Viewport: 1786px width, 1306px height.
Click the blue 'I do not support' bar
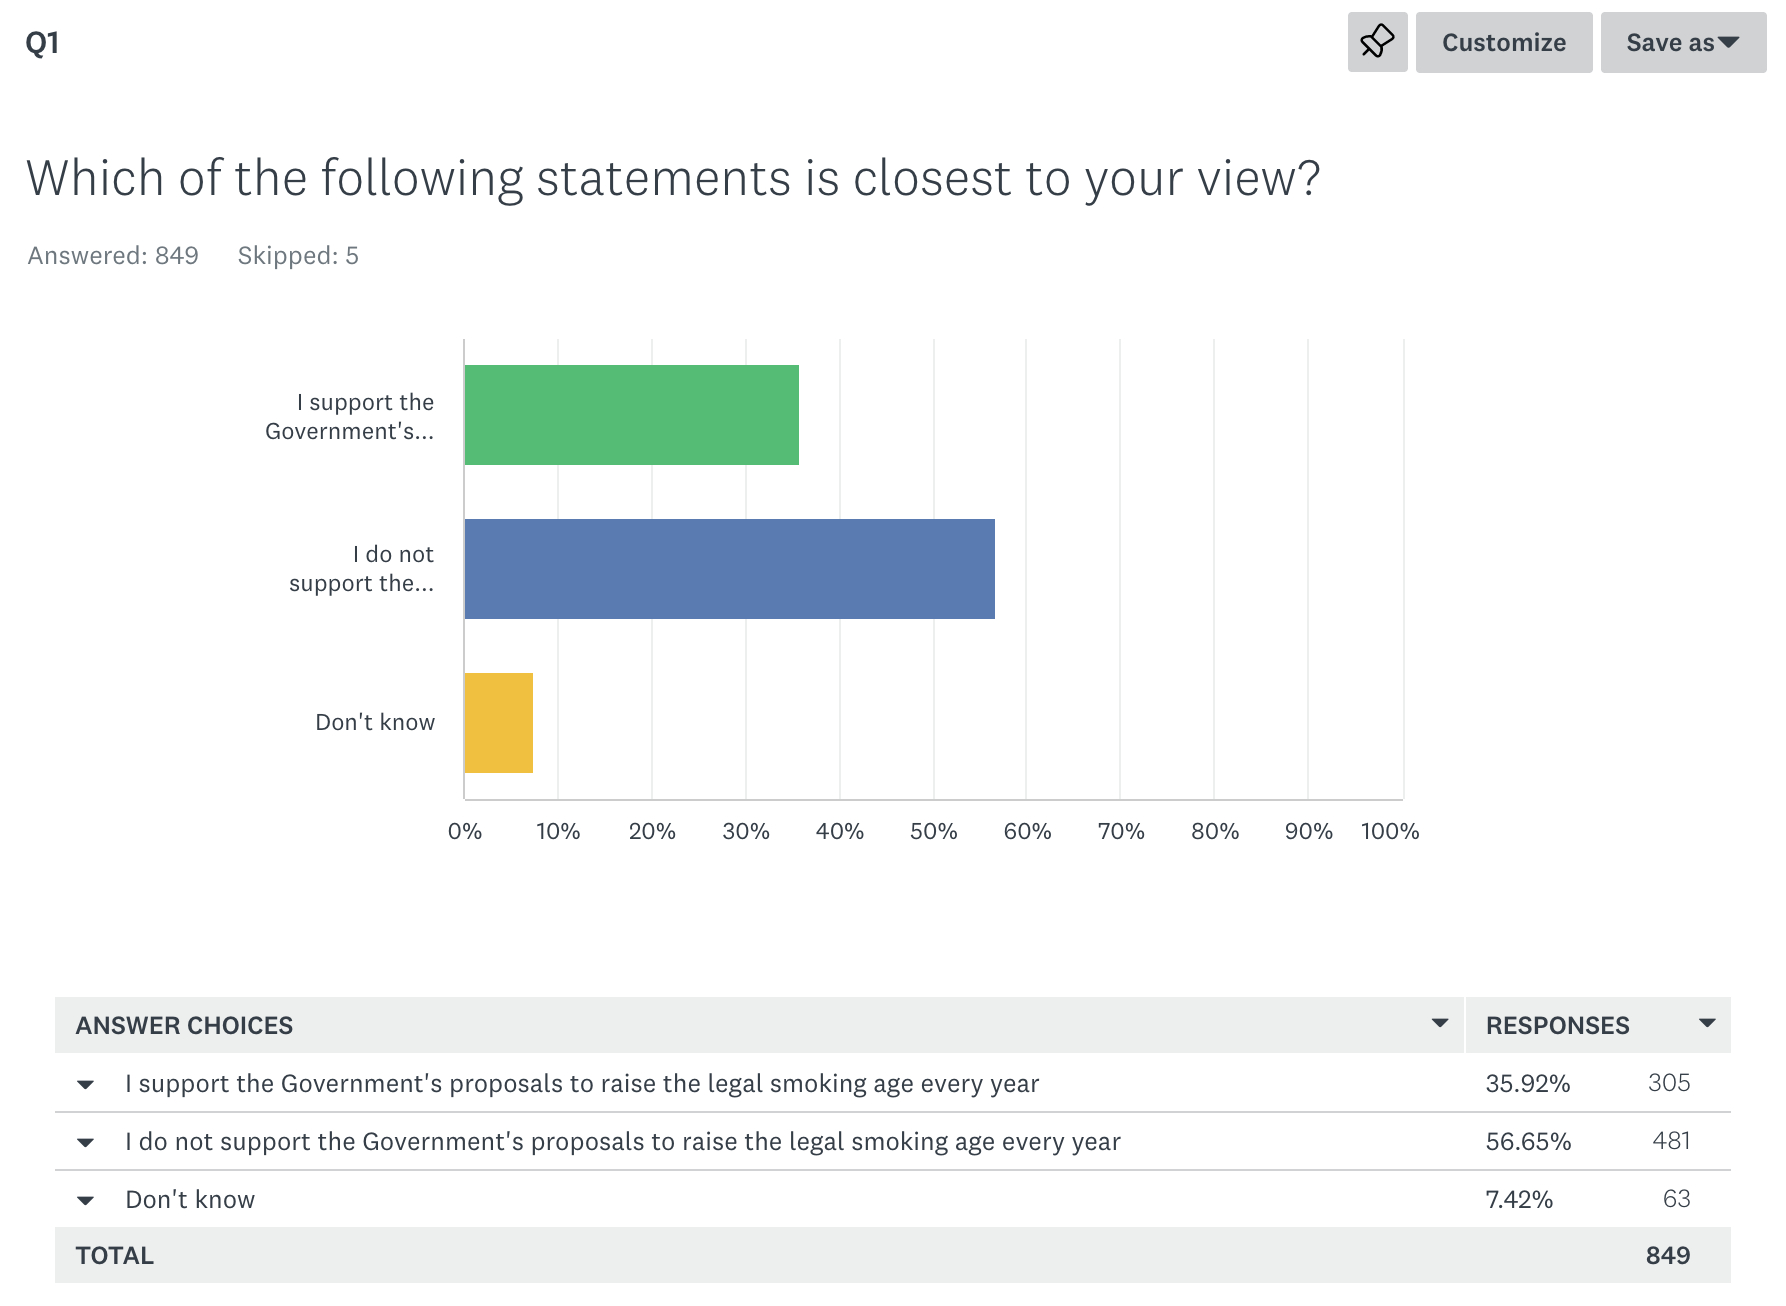pos(729,569)
